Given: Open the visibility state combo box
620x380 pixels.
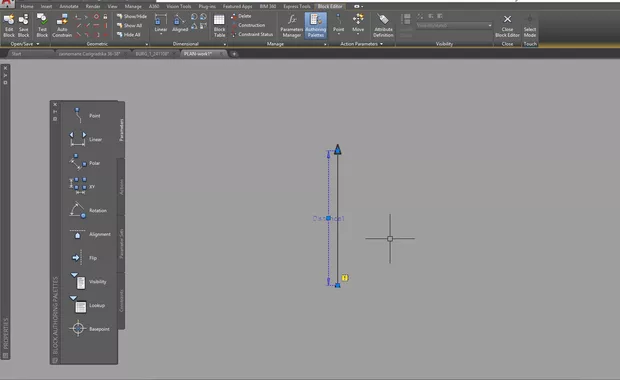Looking at the screenshot, I should [x=454, y=25].
